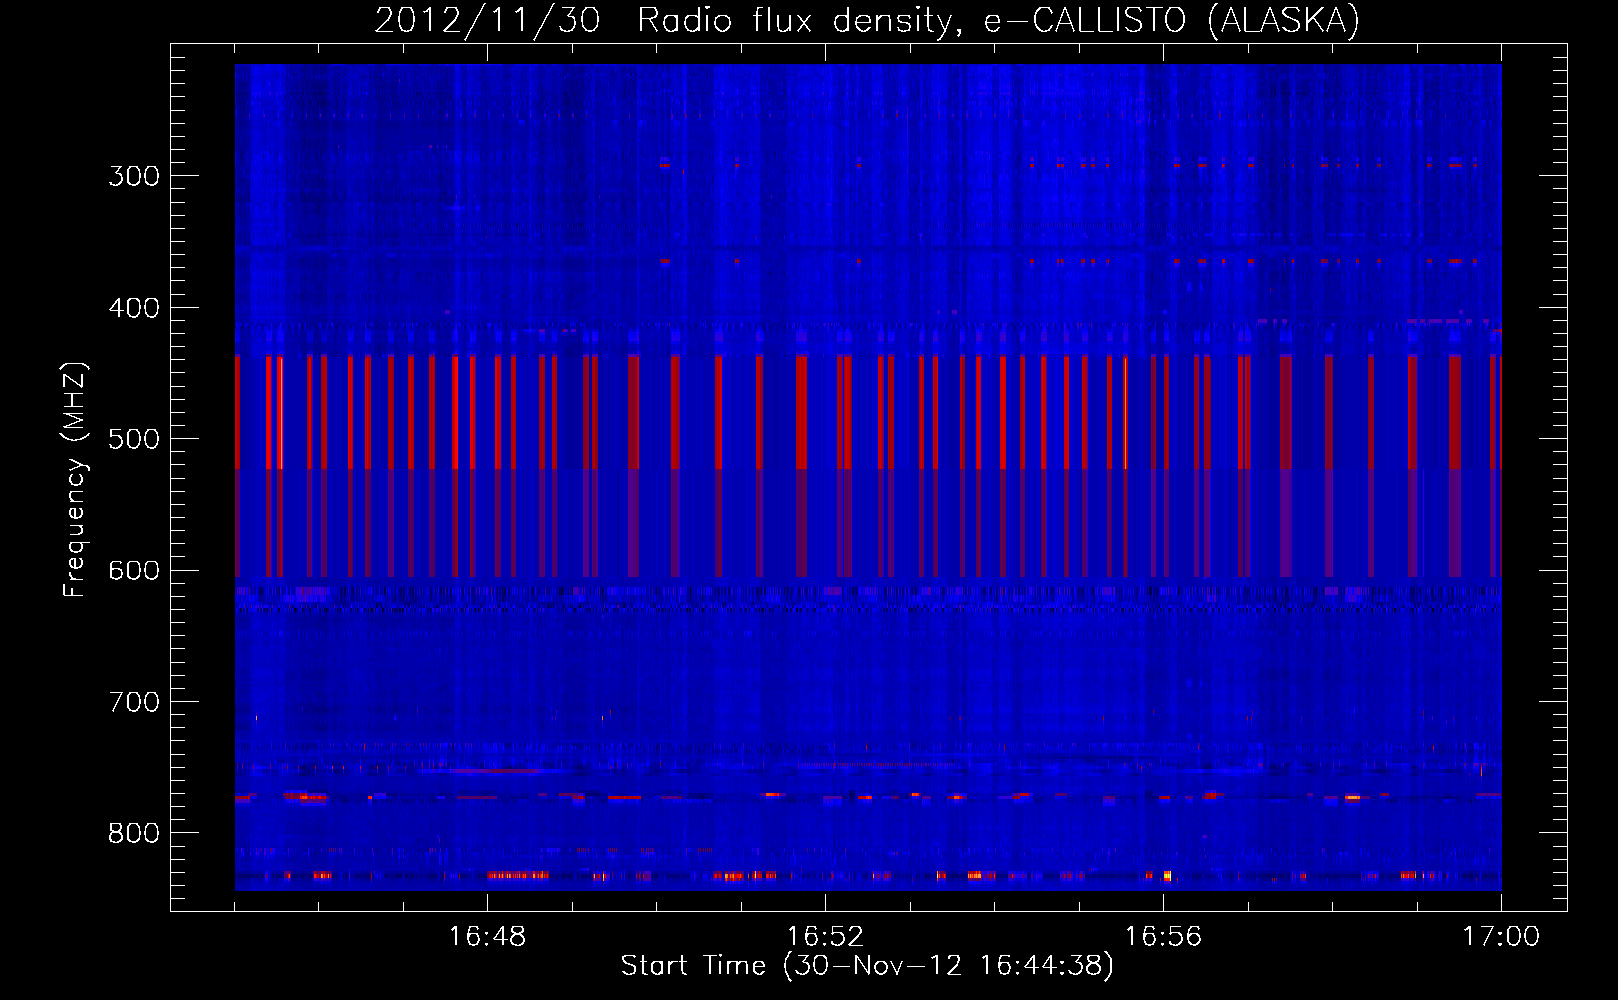Select the 800 frequency tick label
The image size is (1618, 1000).
134,833
